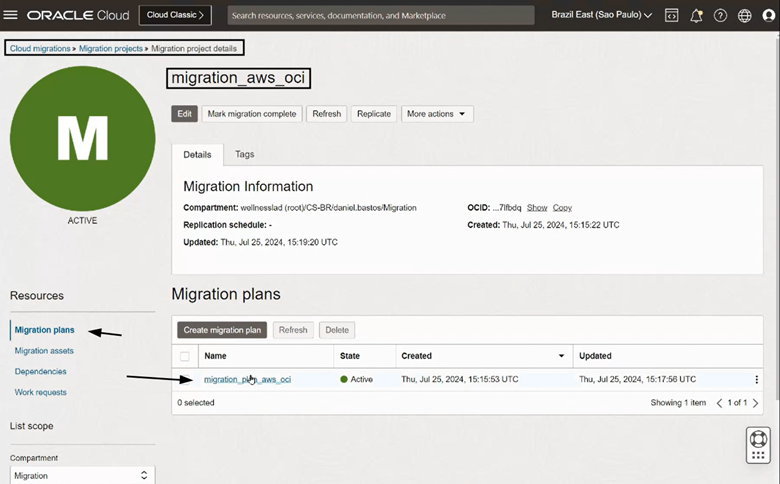Viewport: 780px width, 484px height.
Task: Open the user profile avatar menu
Action: click(769, 15)
